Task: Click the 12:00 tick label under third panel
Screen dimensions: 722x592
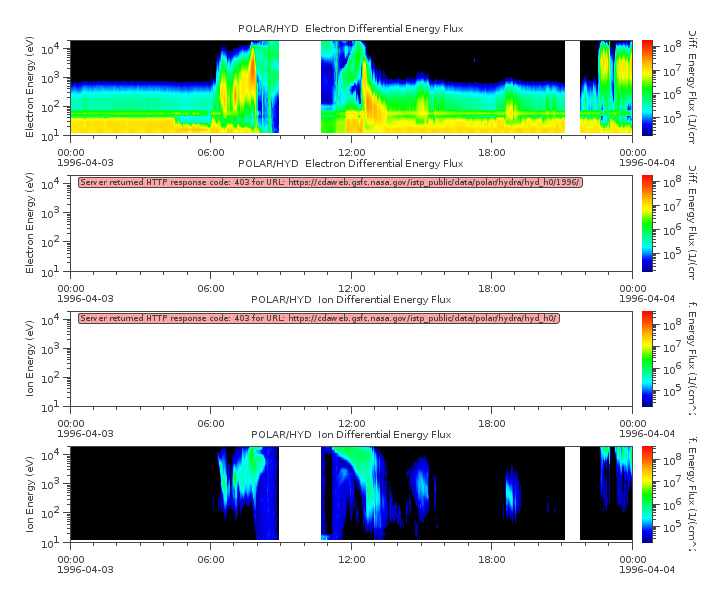Action: click(x=351, y=422)
